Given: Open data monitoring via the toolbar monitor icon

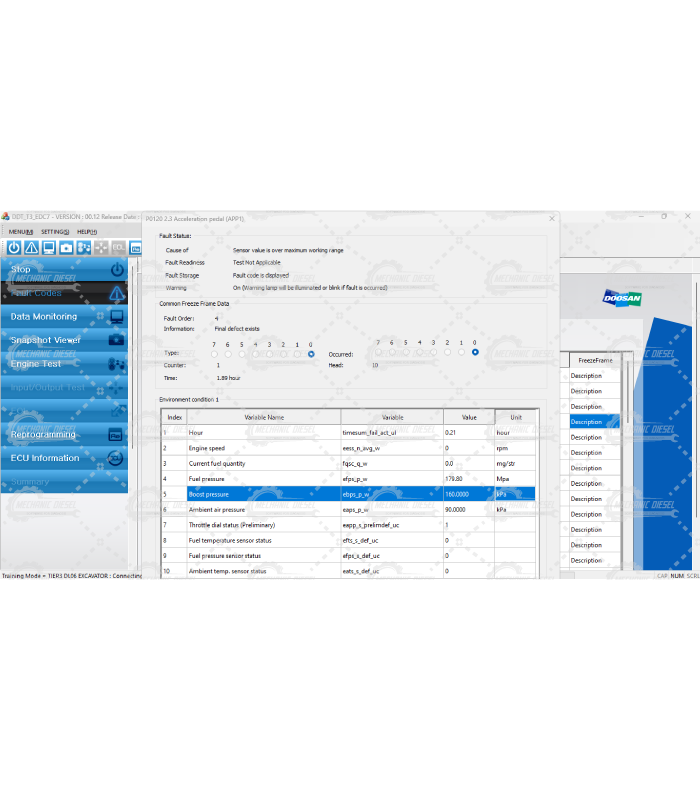Looking at the screenshot, I should [x=48, y=247].
